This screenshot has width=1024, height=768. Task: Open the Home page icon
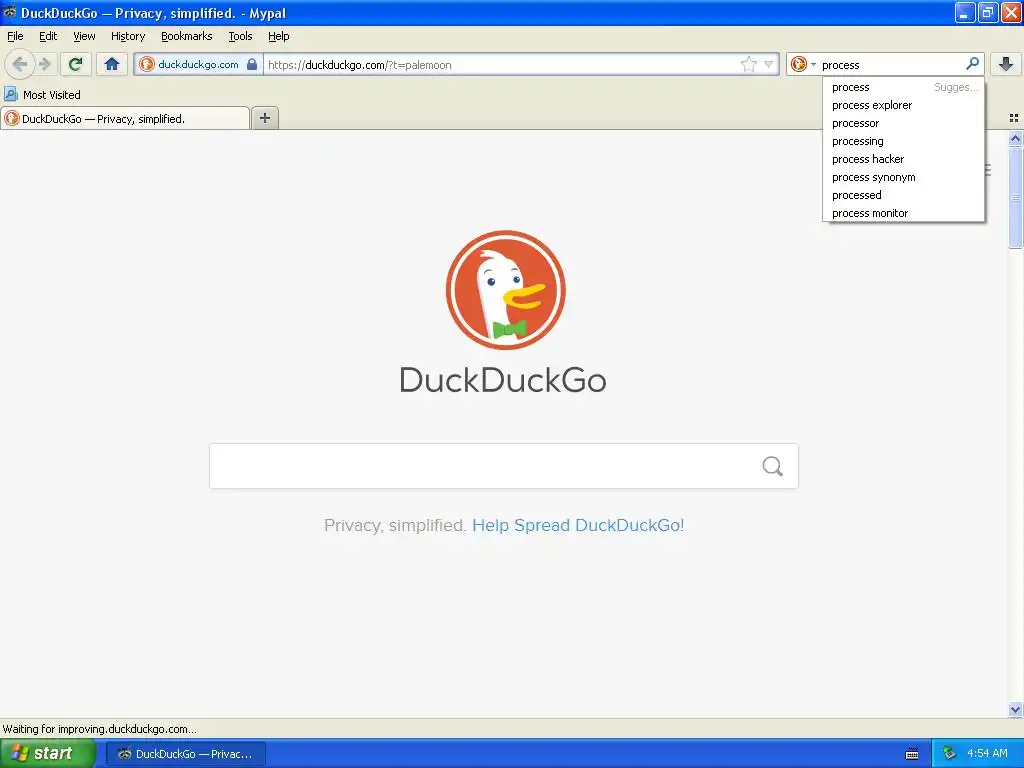pyautogui.click(x=112, y=64)
